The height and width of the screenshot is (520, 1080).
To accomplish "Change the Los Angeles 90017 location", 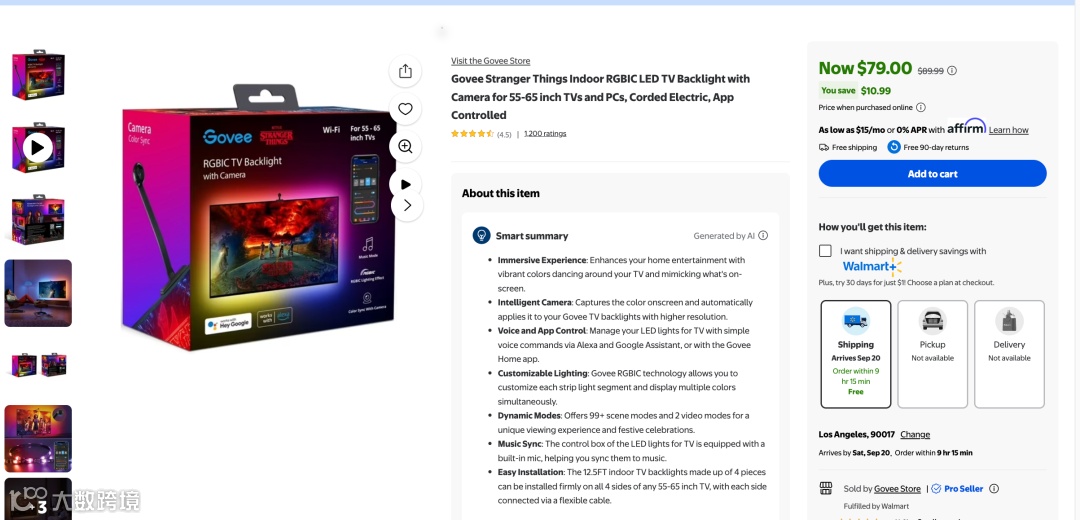I will [915, 435].
